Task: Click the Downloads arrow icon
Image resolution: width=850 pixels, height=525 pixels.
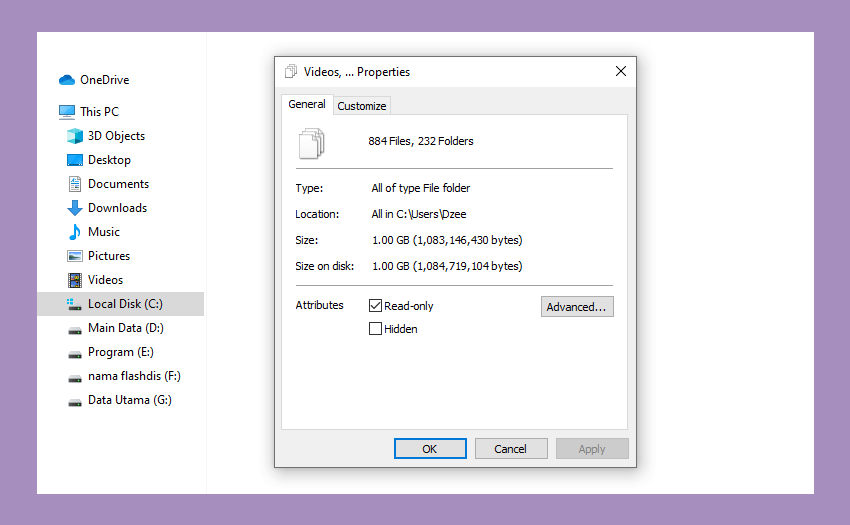Action: (75, 208)
